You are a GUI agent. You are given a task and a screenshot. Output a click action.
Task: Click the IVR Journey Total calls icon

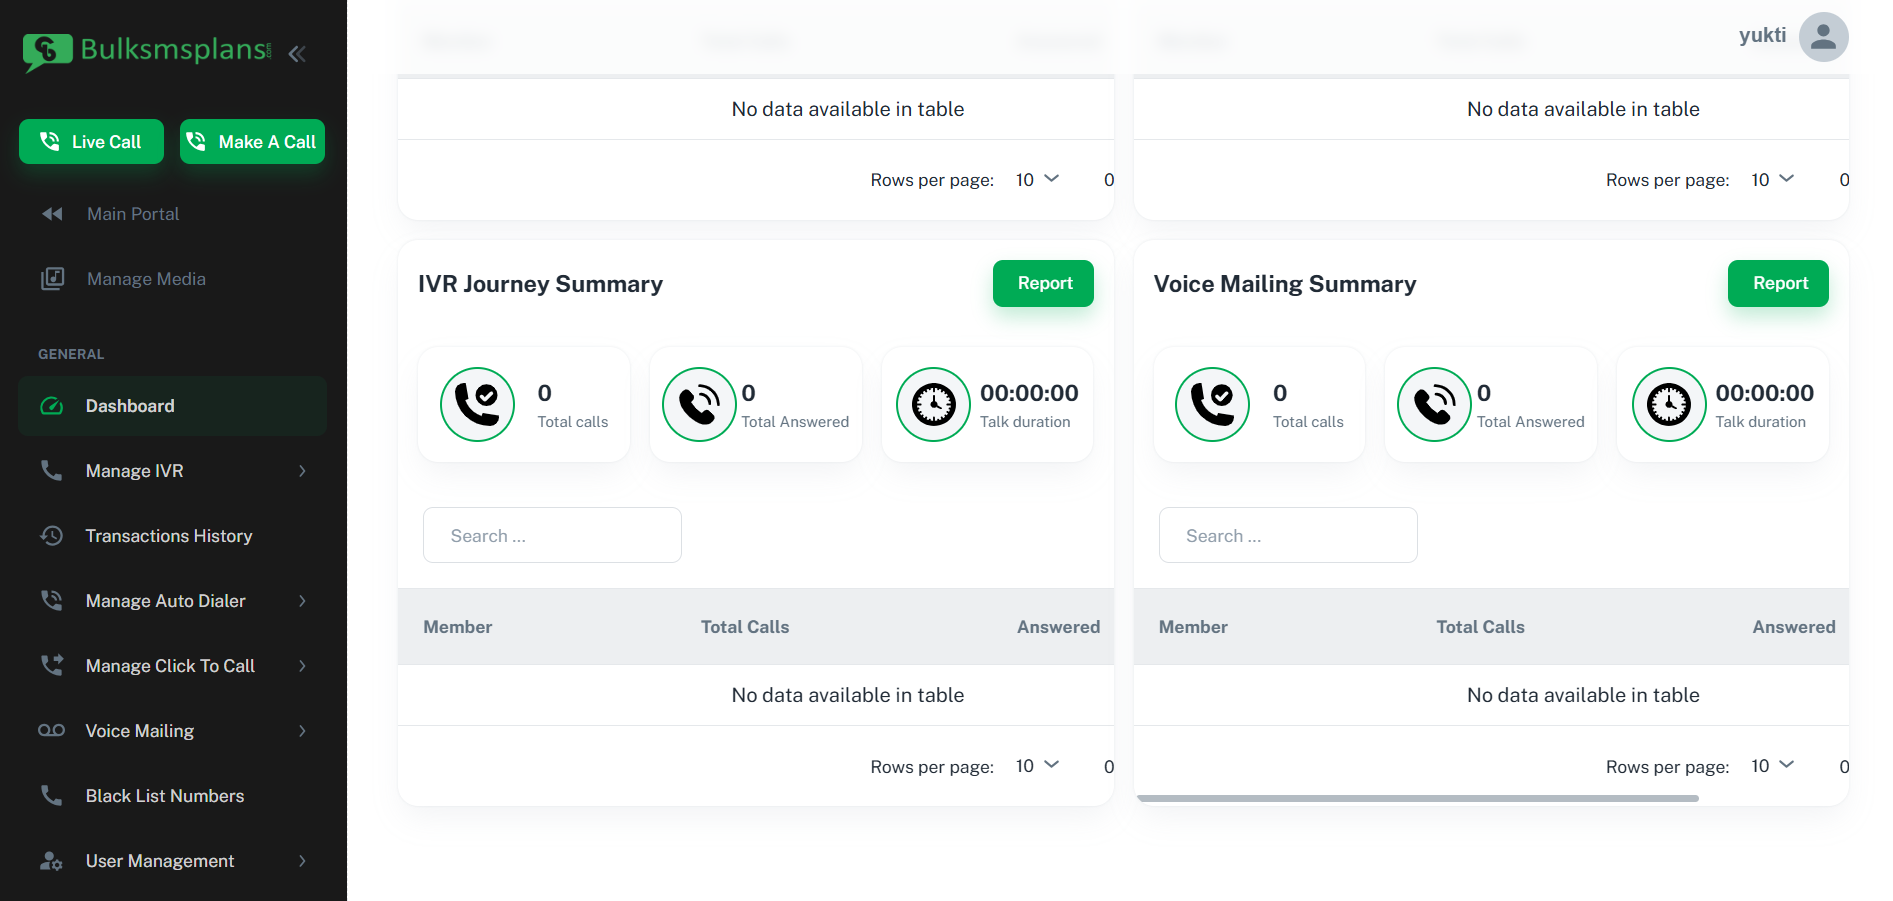[x=477, y=405]
